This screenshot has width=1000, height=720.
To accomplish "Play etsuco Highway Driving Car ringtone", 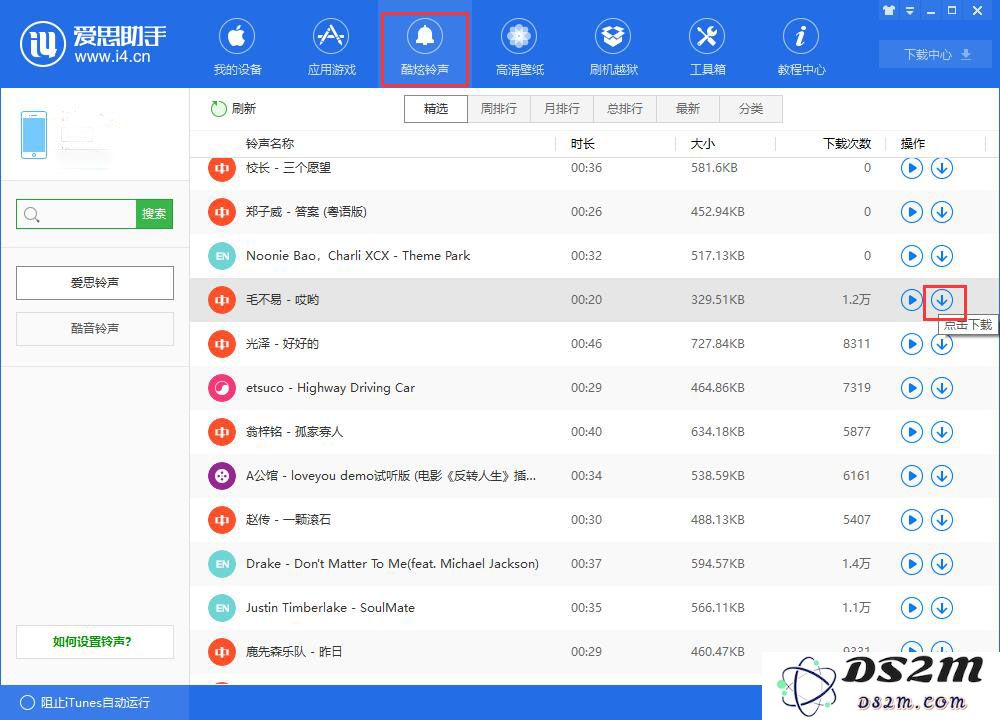I will [x=912, y=388].
